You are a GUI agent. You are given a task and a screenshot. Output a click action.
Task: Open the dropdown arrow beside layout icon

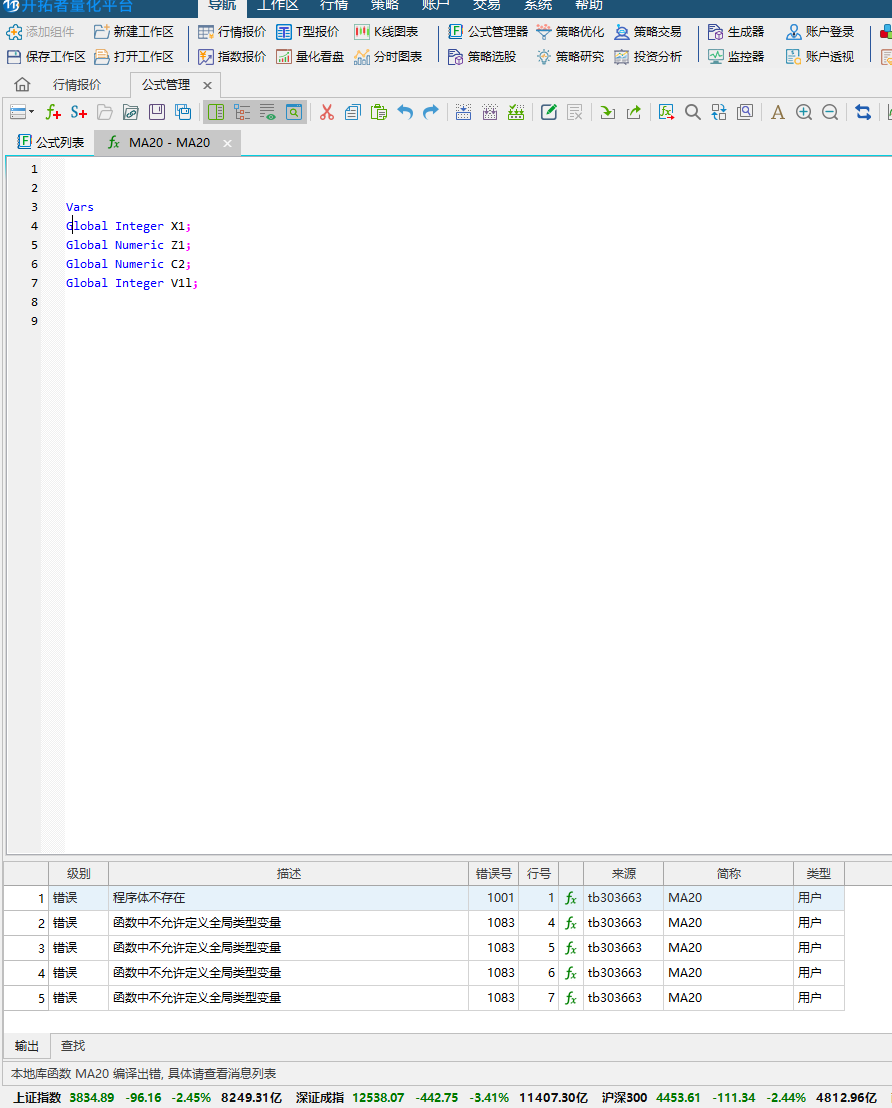click(x=32, y=112)
